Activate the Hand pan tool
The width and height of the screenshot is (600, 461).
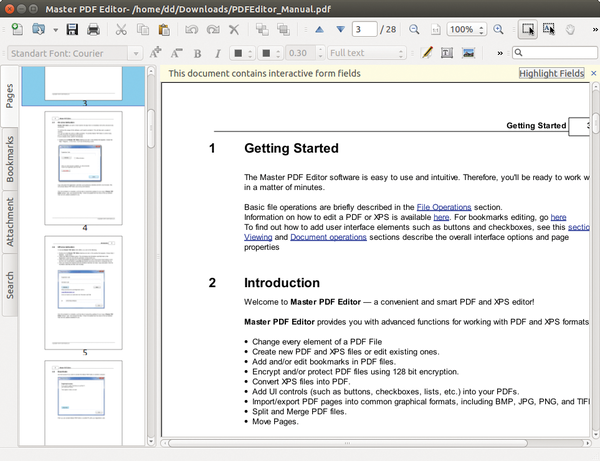[570, 29]
